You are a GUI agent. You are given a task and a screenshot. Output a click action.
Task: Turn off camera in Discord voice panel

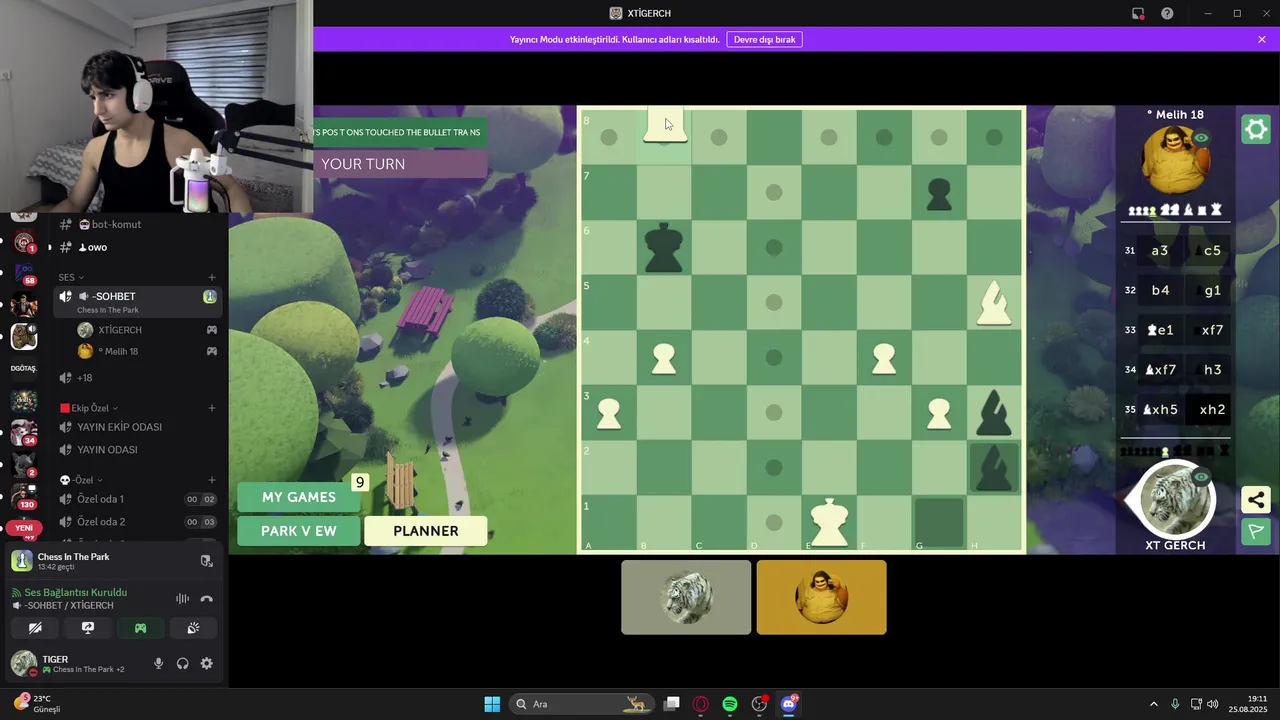click(x=35, y=628)
